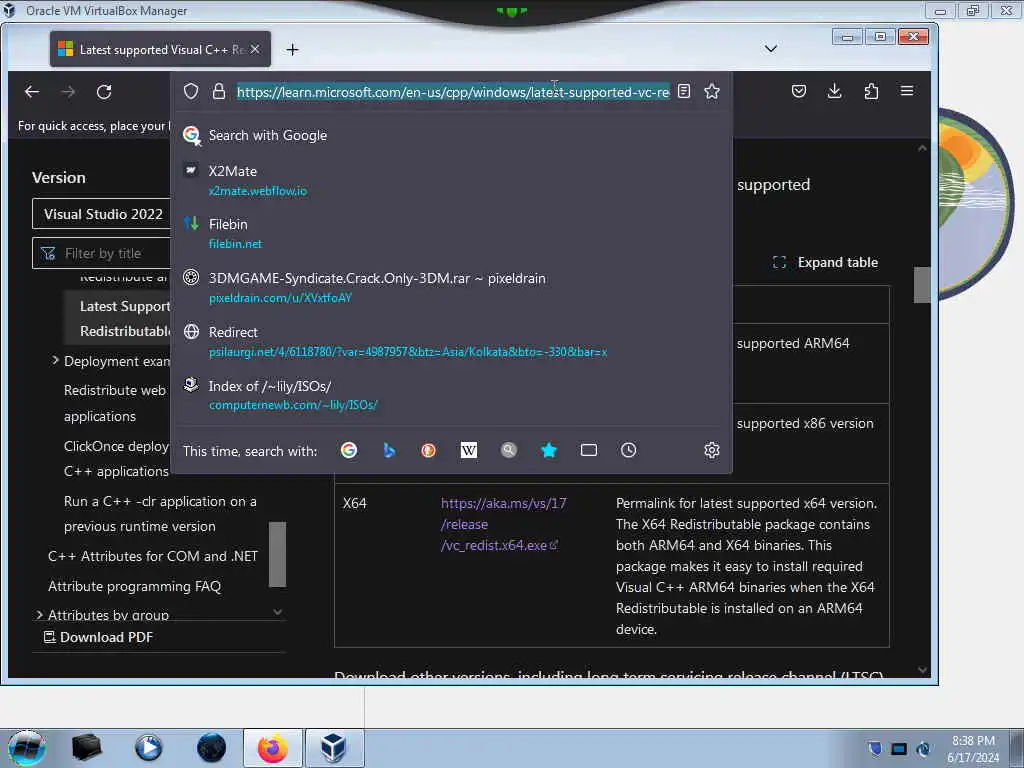The width and height of the screenshot is (1024, 768).
Task: Save to Pocket icon in toolbar
Action: click(798, 91)
